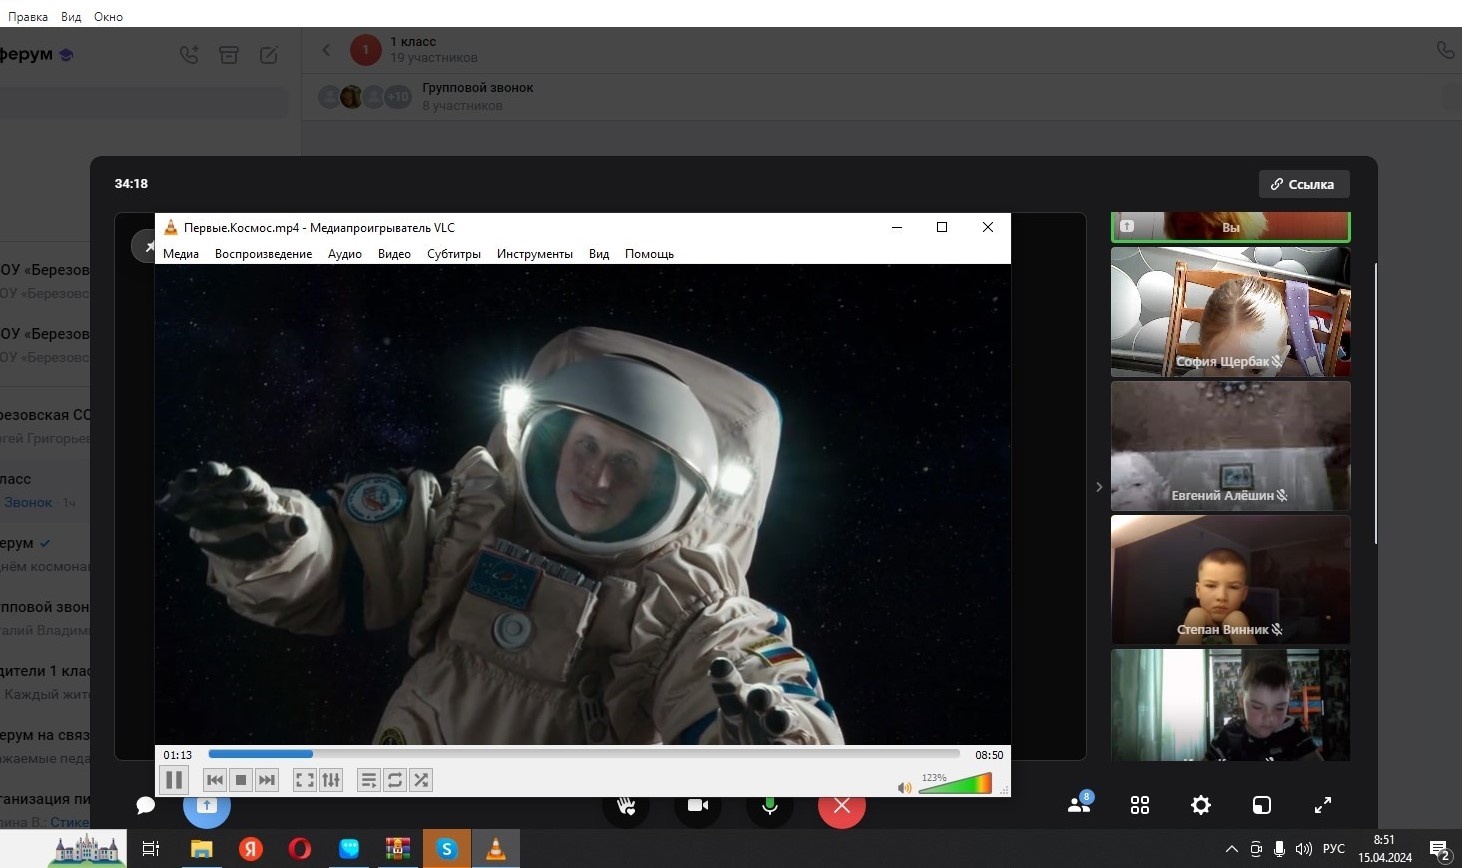The image size is (1462, 868).
Task: Select София Щербак video tile
Action: (x=1231, y=312)
